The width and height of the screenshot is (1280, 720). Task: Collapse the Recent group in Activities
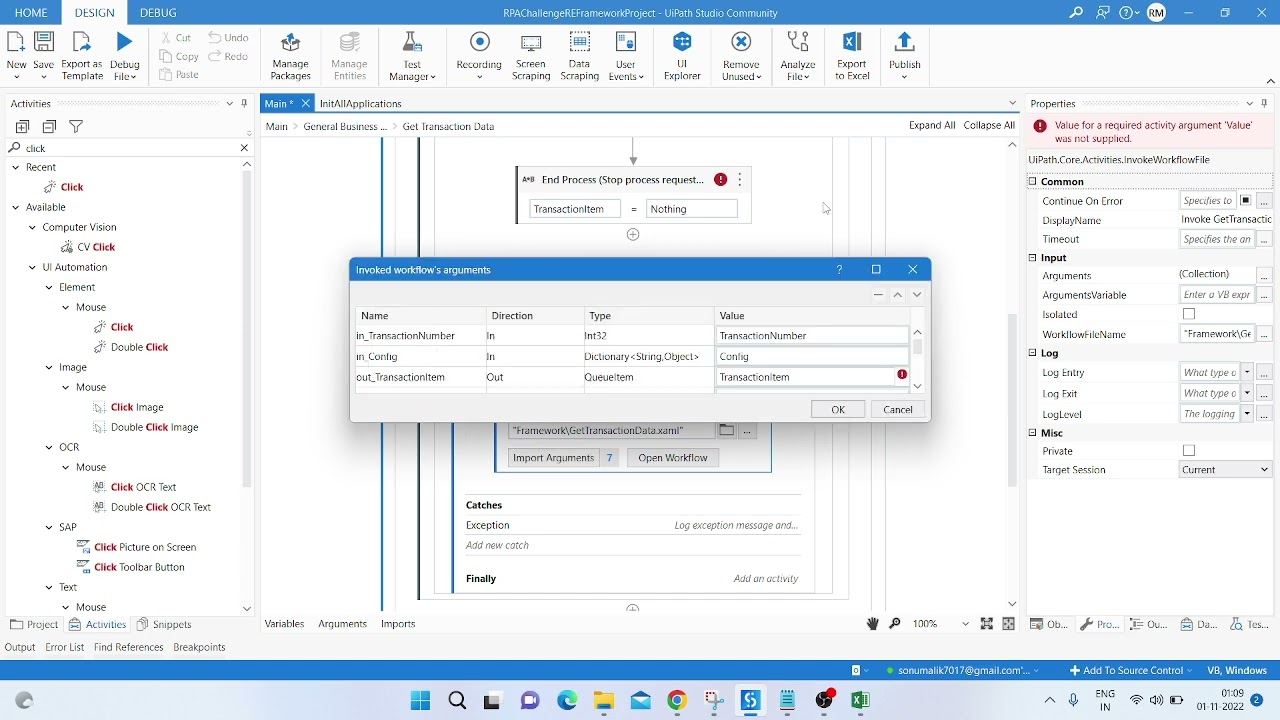click(15, 167)
